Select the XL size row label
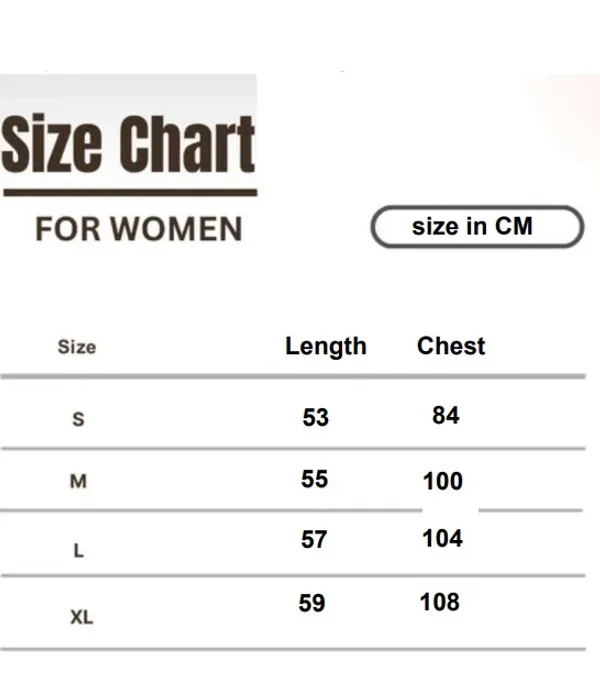The width and height of the screenshot is (600, 688). (x=82, y=618)
